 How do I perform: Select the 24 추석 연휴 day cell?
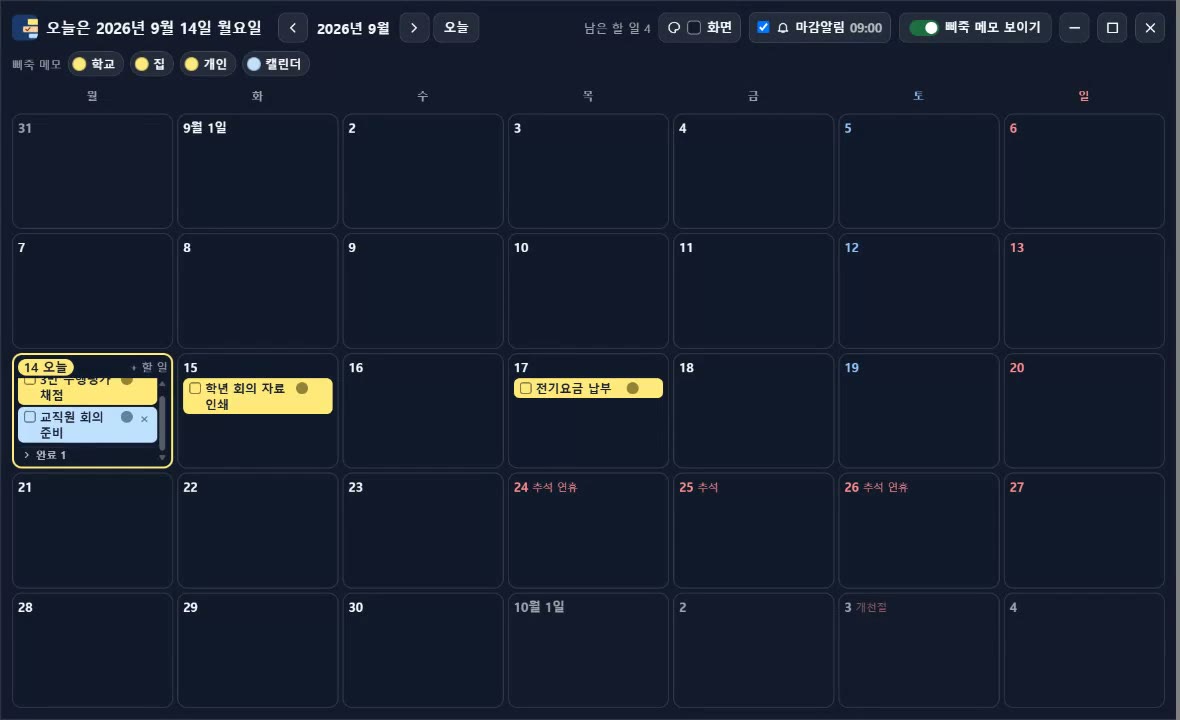588,530
